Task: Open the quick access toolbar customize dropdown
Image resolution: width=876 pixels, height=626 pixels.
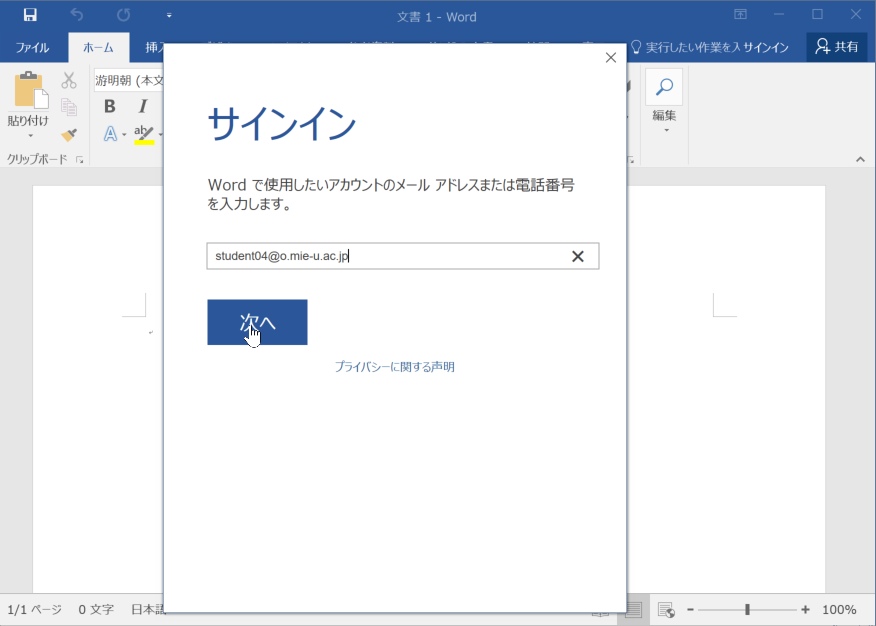Action: (x=169, y=16)
